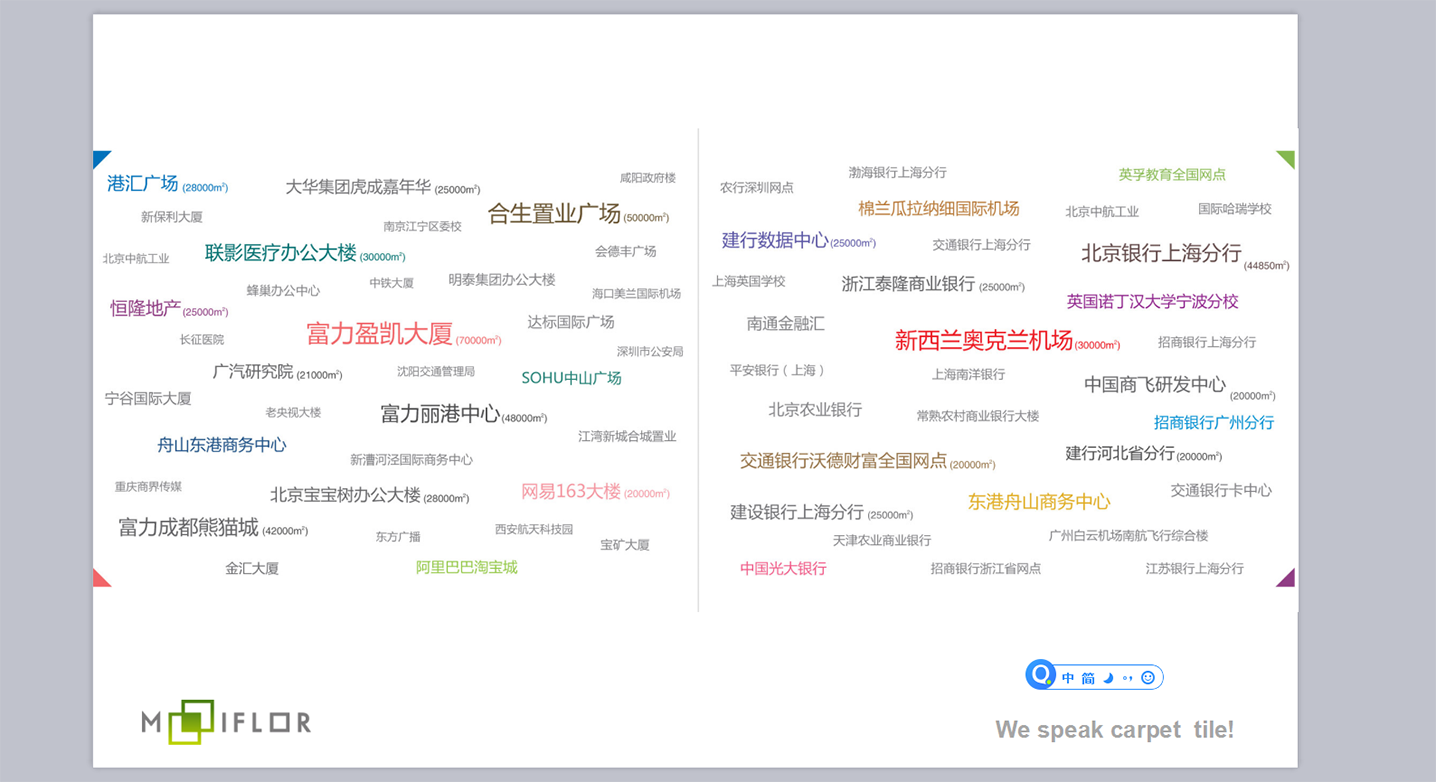Click 建设银行上海分行 text
This screenshot has width=1436, height=782.
click(x=797, y=512)
